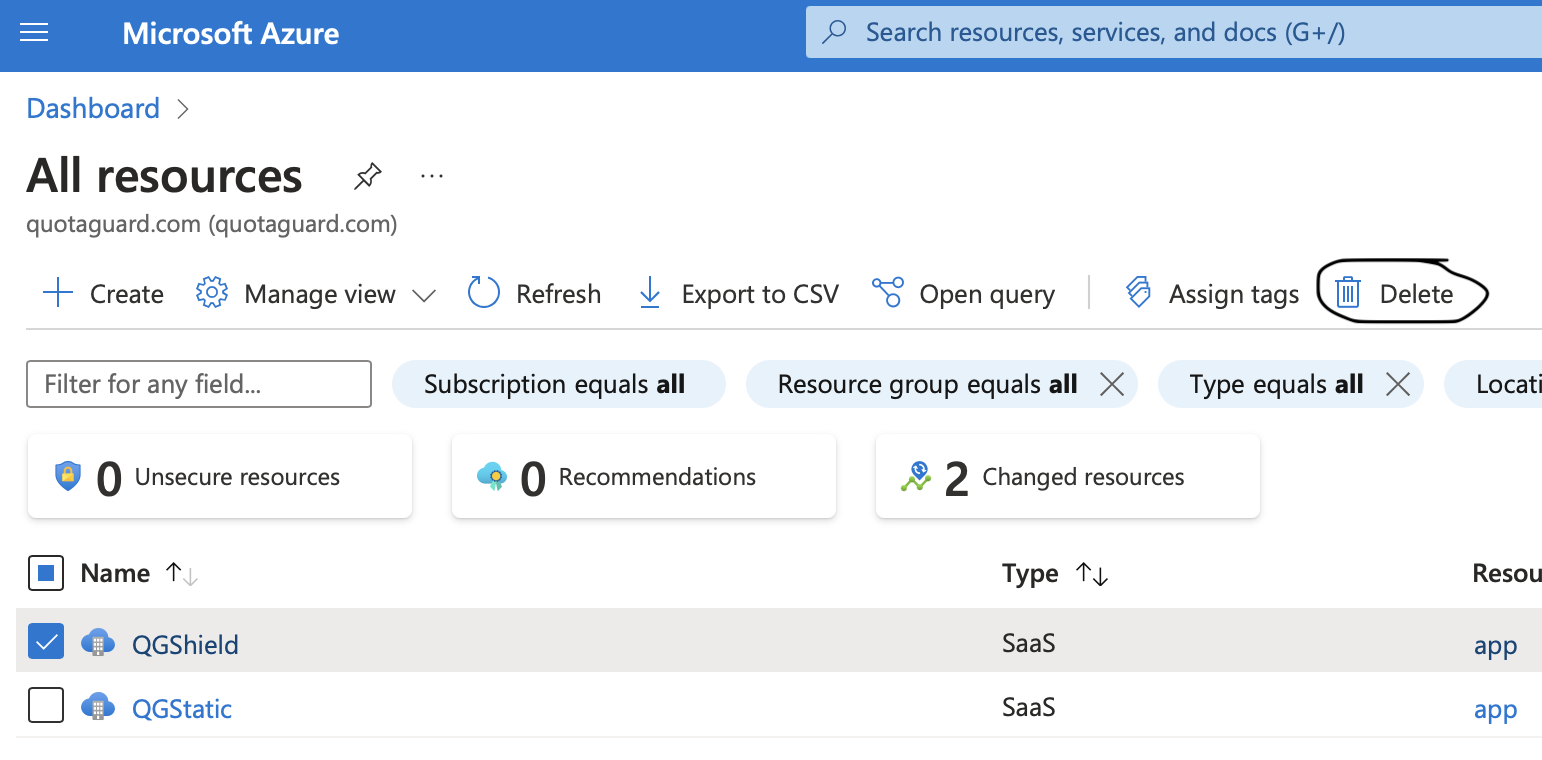Click the Assign tags label
Image resolution: width=1542 pixels, height=760 pixels.
coord(1234,294)
